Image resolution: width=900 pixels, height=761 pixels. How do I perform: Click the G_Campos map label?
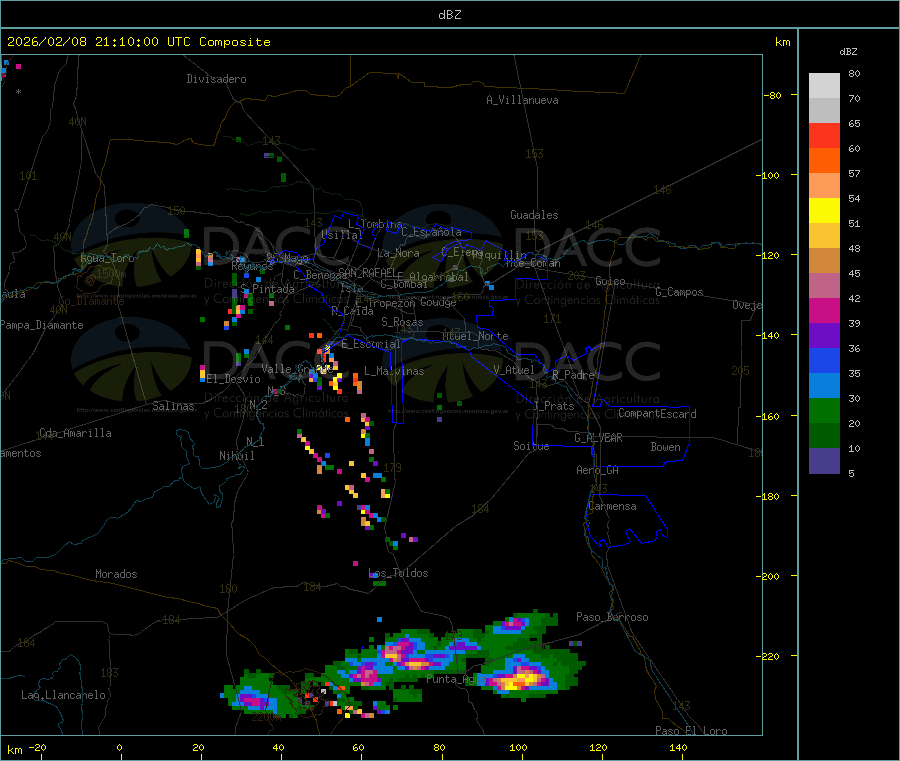point(679,292)
